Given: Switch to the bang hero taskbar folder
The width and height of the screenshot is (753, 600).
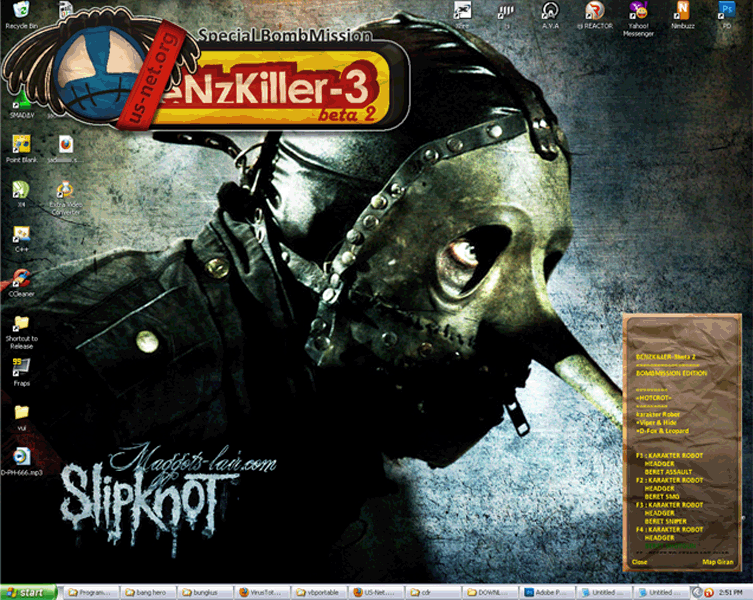Looking at the screenshot, I should tap(147, 593).
